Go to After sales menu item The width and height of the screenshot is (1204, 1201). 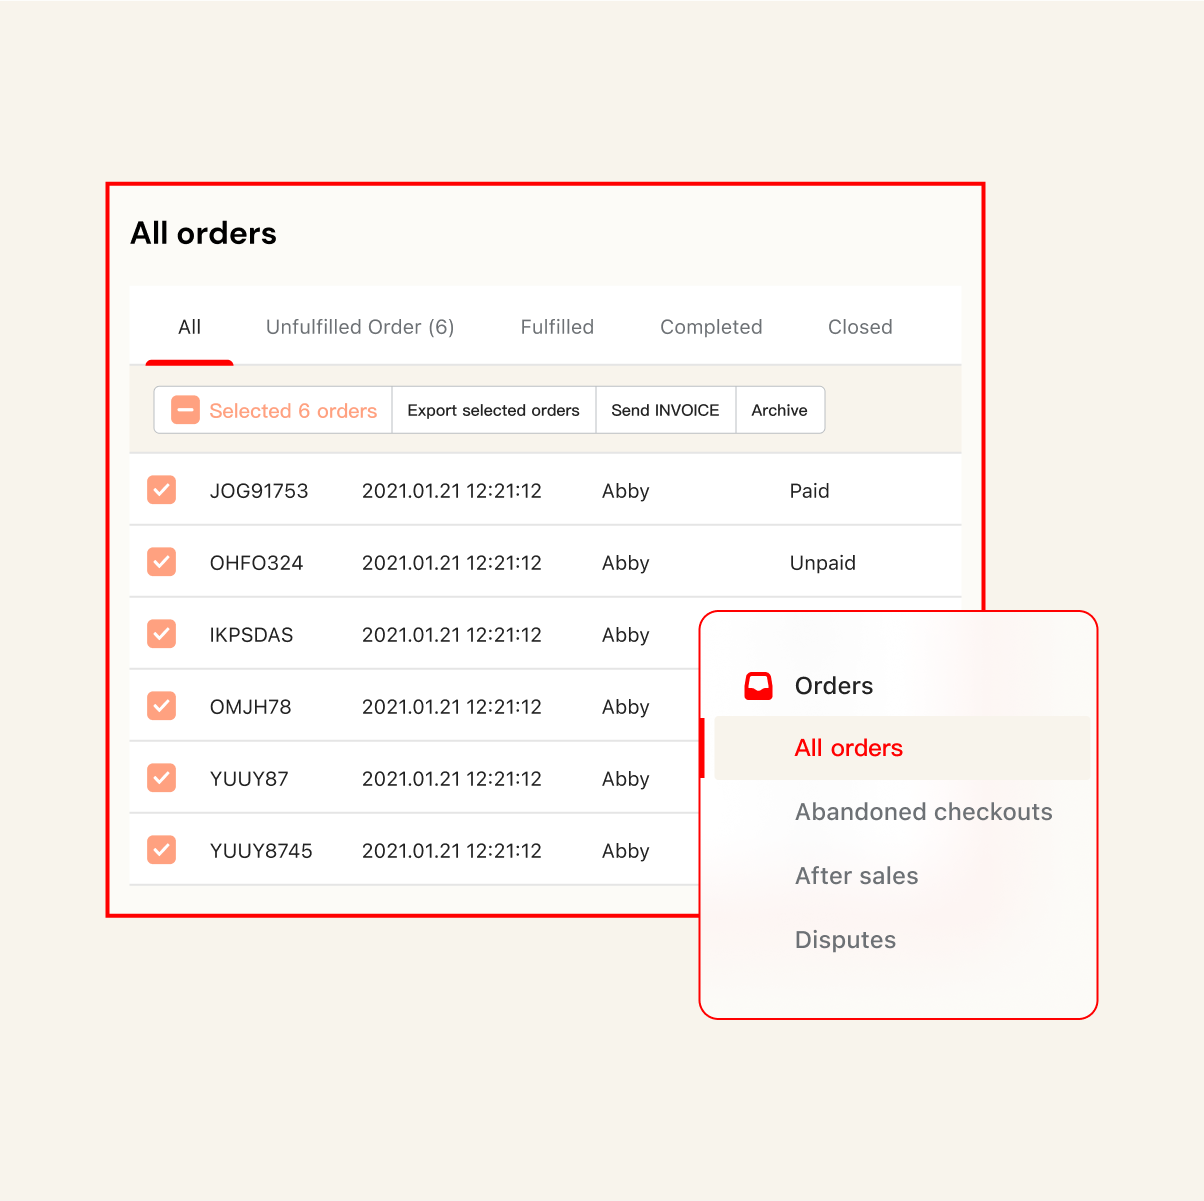pos(856,876)
